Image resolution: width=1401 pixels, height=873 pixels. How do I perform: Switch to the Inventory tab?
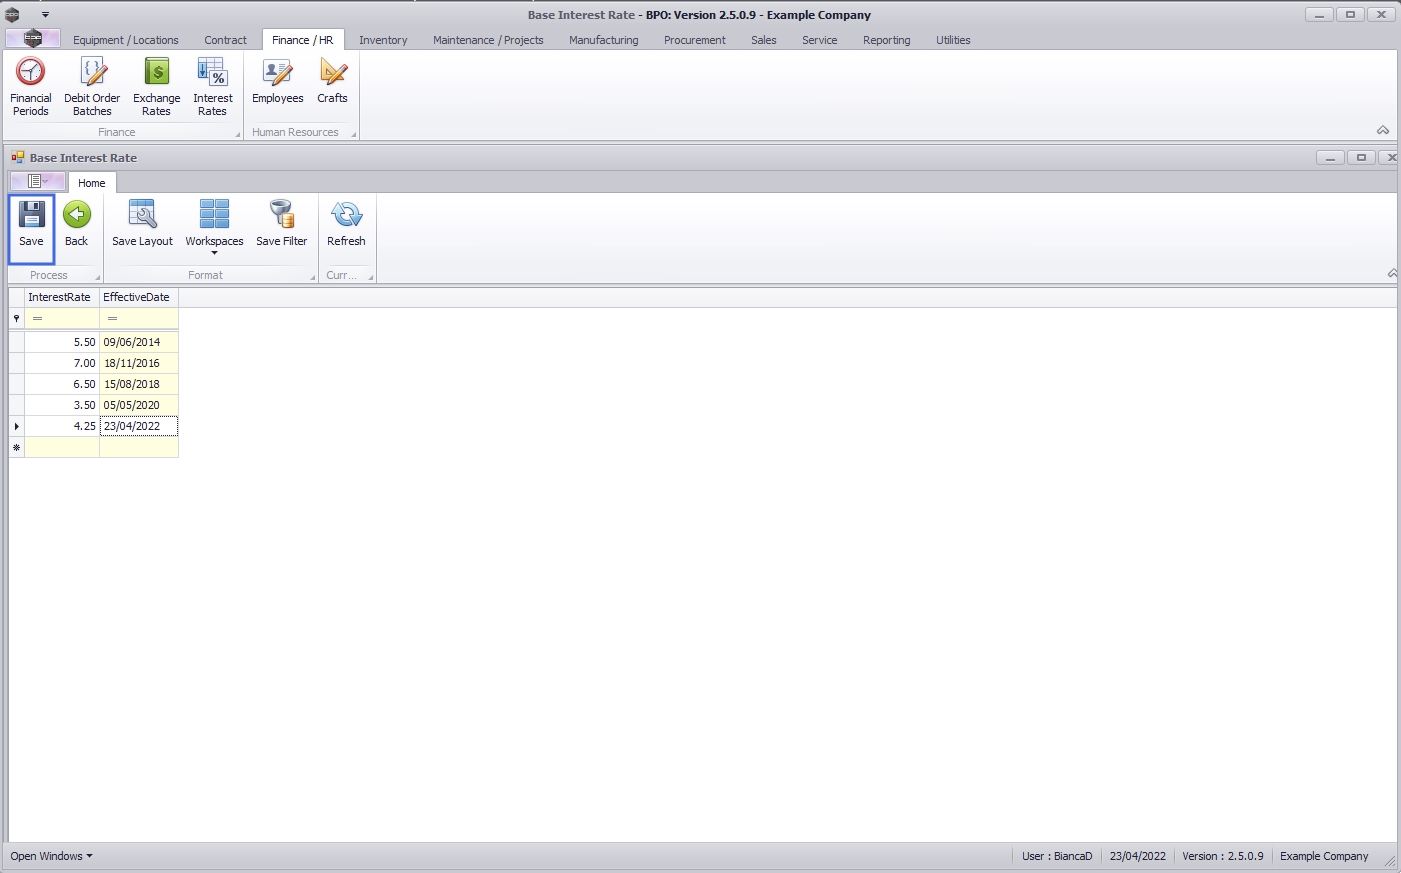coord(383,40)
